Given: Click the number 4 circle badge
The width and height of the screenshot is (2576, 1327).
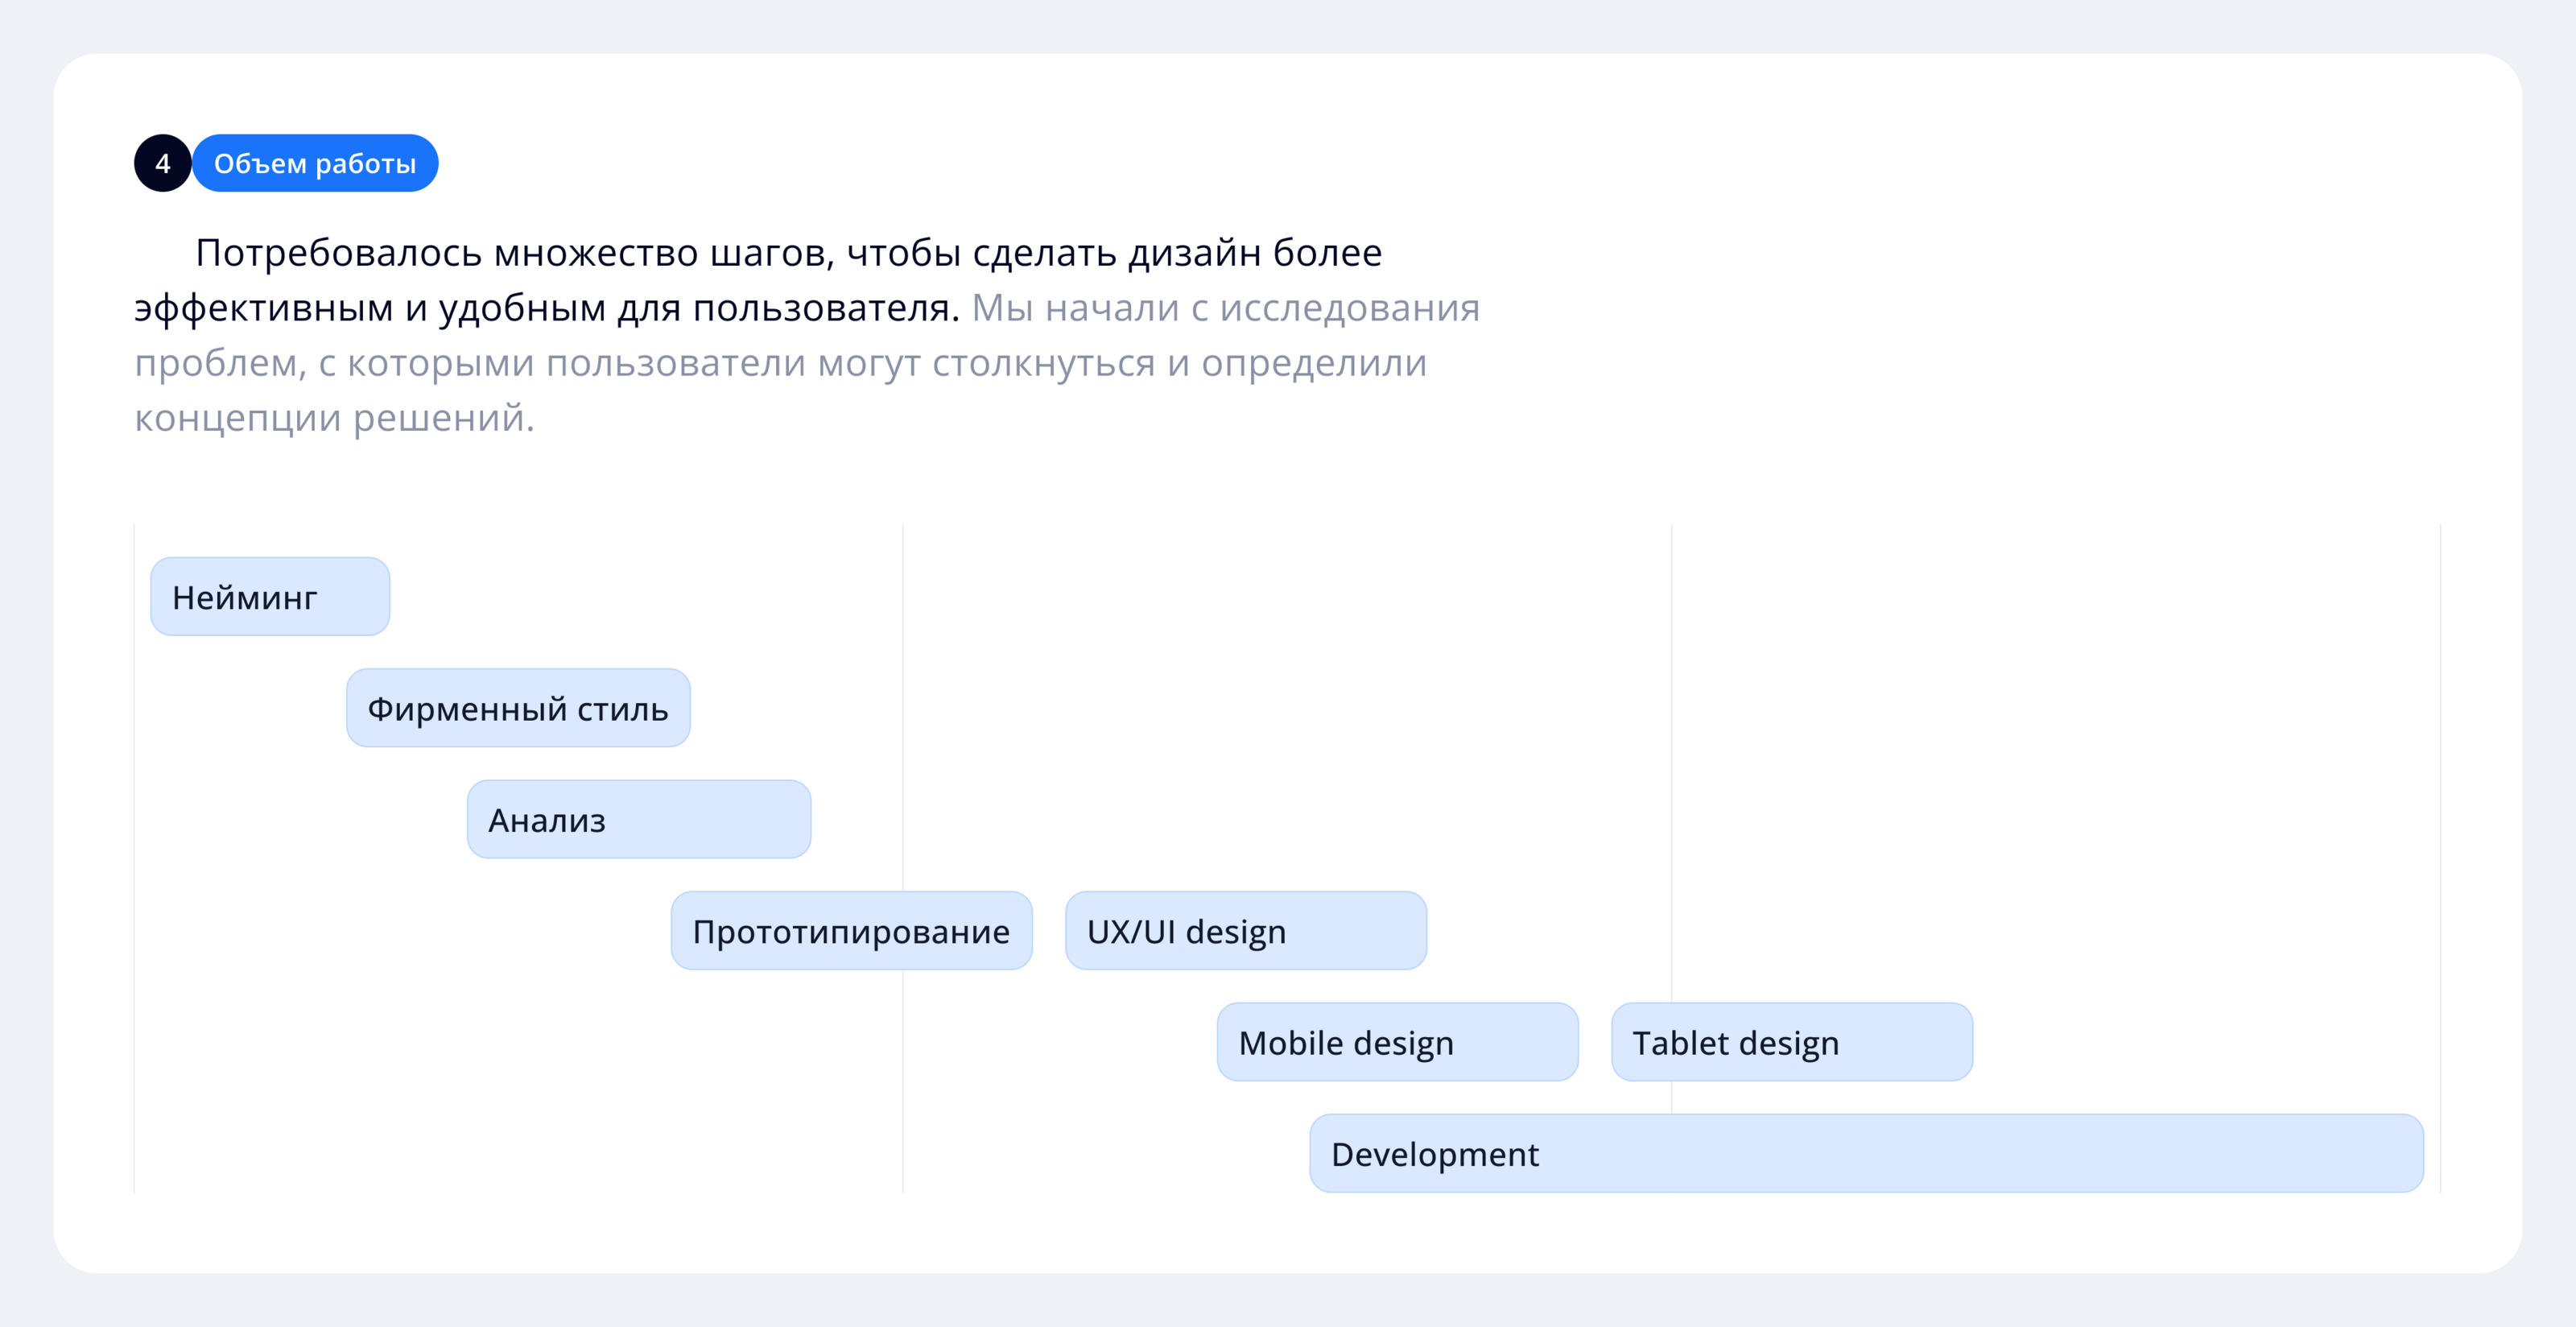Looking at the screenshot, I should (162, 163).
